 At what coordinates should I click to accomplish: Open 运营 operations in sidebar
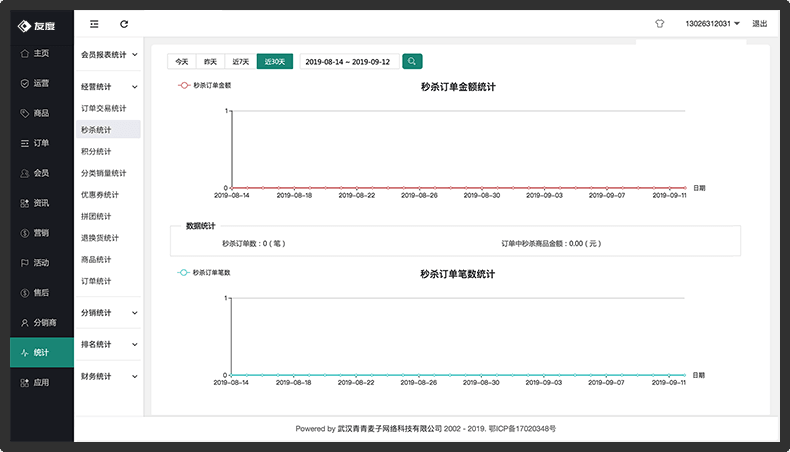[x=41, y=83]
